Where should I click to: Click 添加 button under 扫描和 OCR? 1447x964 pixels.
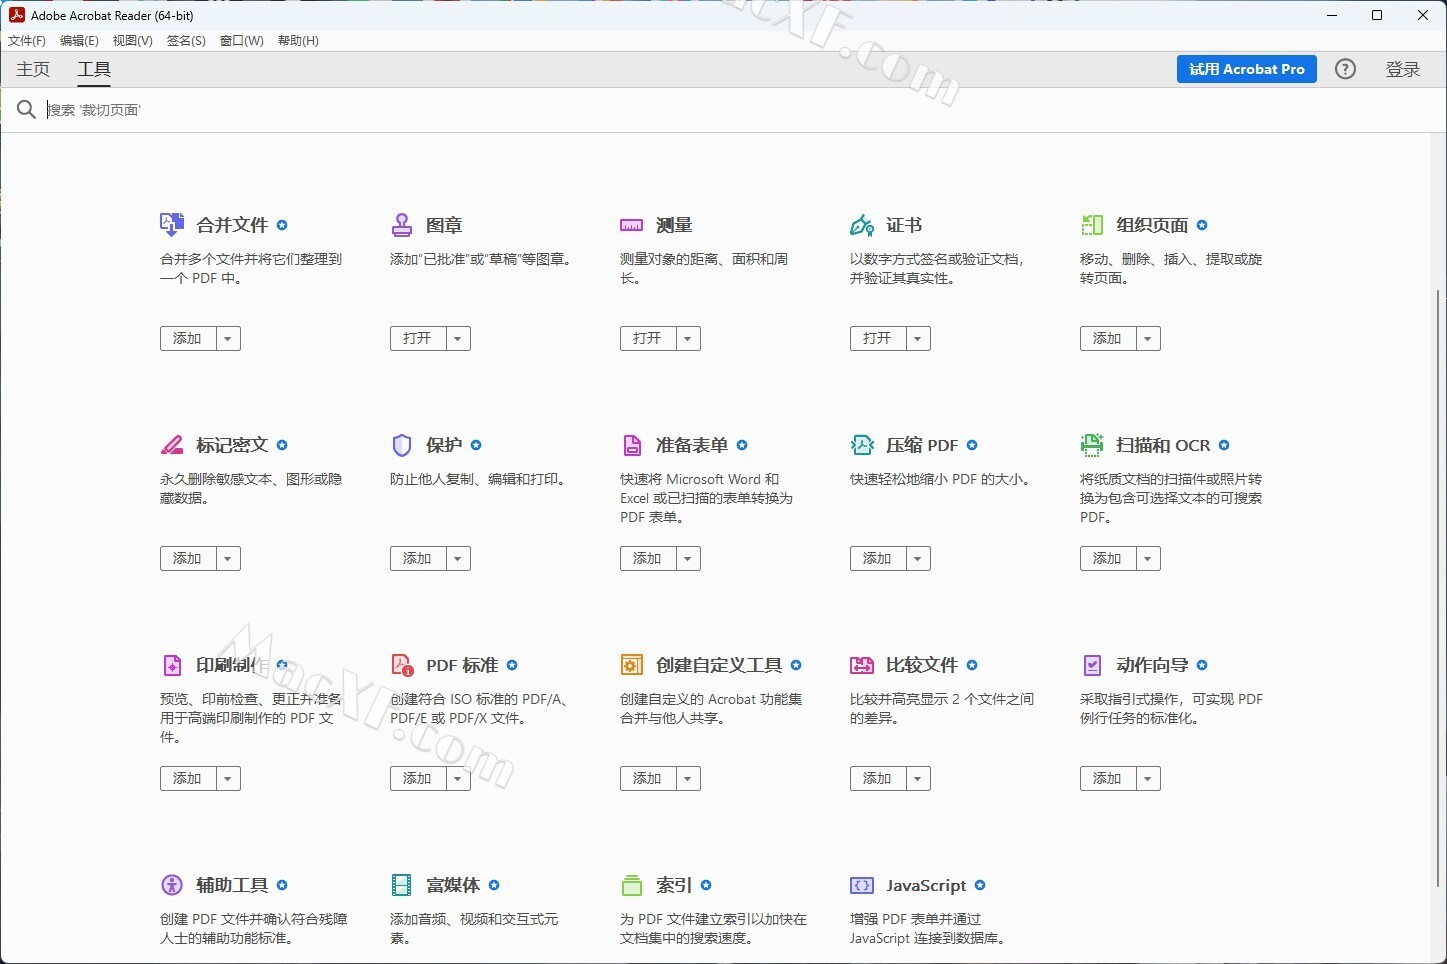point(1108,558)
